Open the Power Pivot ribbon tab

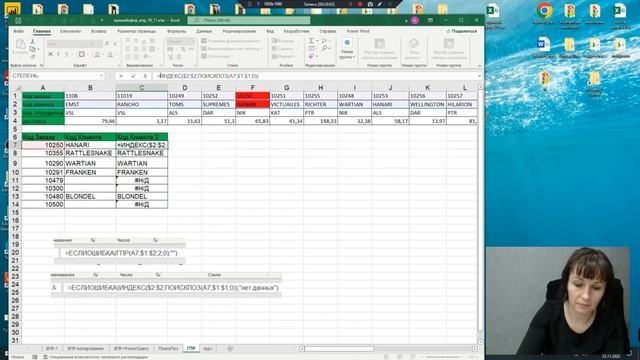358,31
